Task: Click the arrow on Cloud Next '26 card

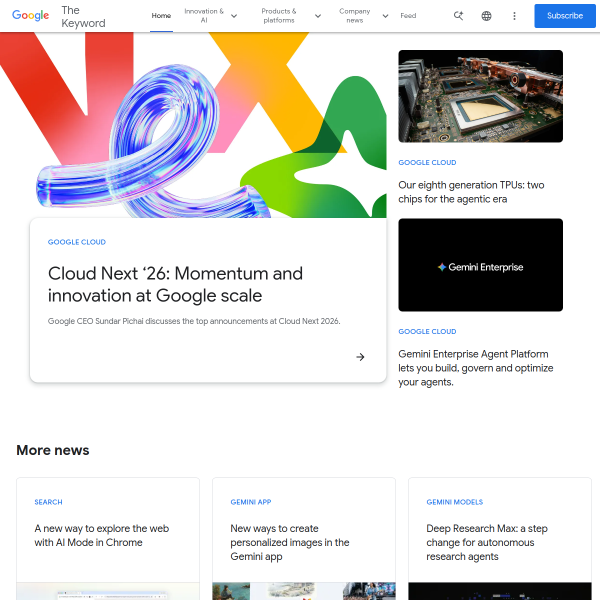Action: click(360, 357)
